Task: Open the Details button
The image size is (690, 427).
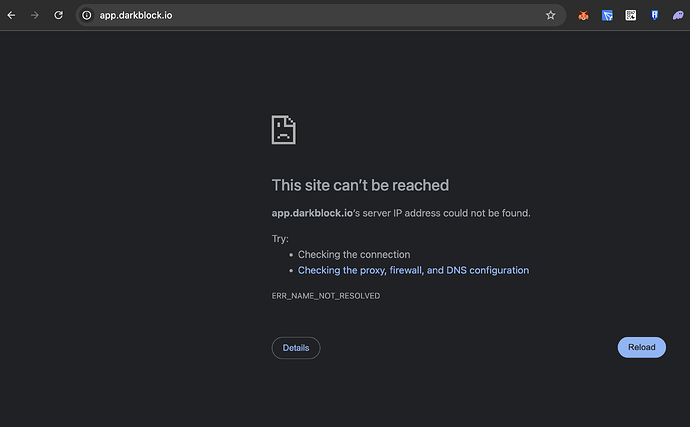Action: 296,348
